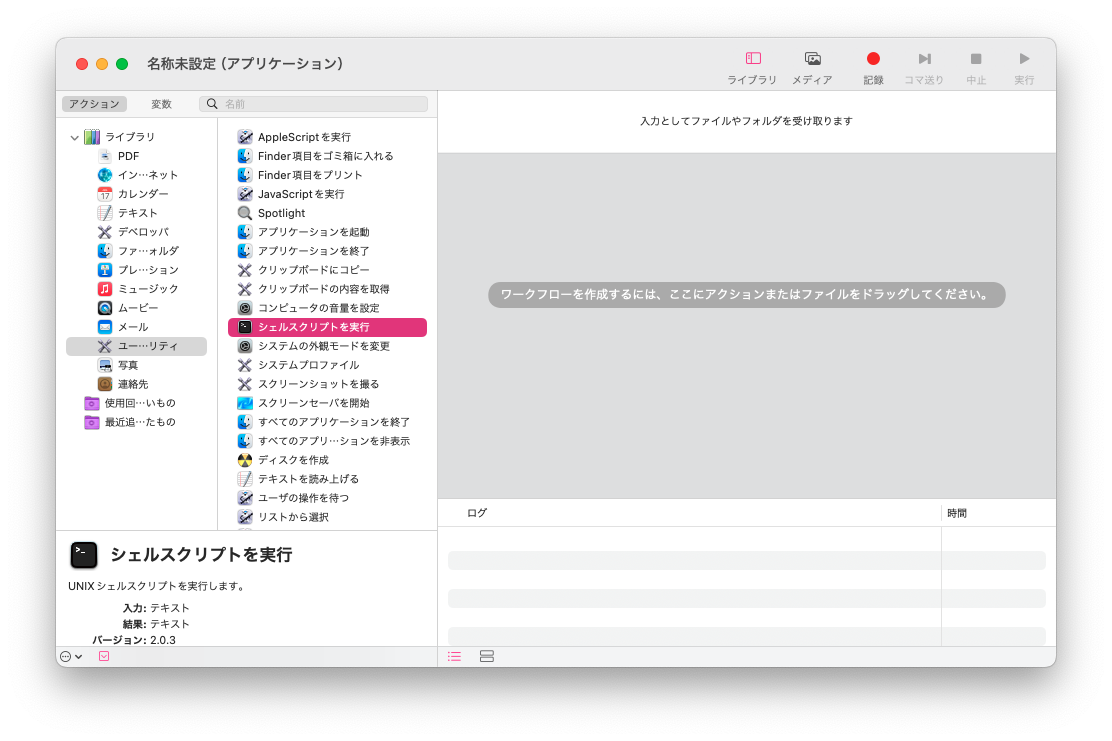Select the アクション tab
The image size is (1112, 741).
point(94,104)
